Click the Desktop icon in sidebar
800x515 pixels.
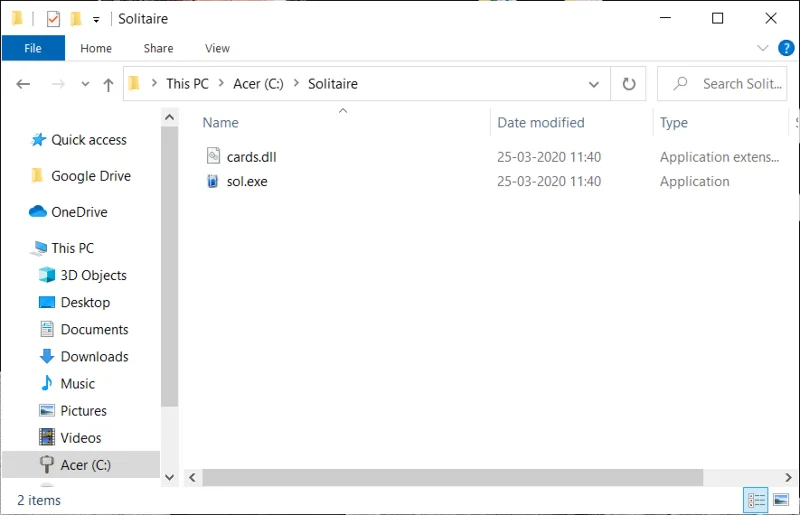coord(47,302)
